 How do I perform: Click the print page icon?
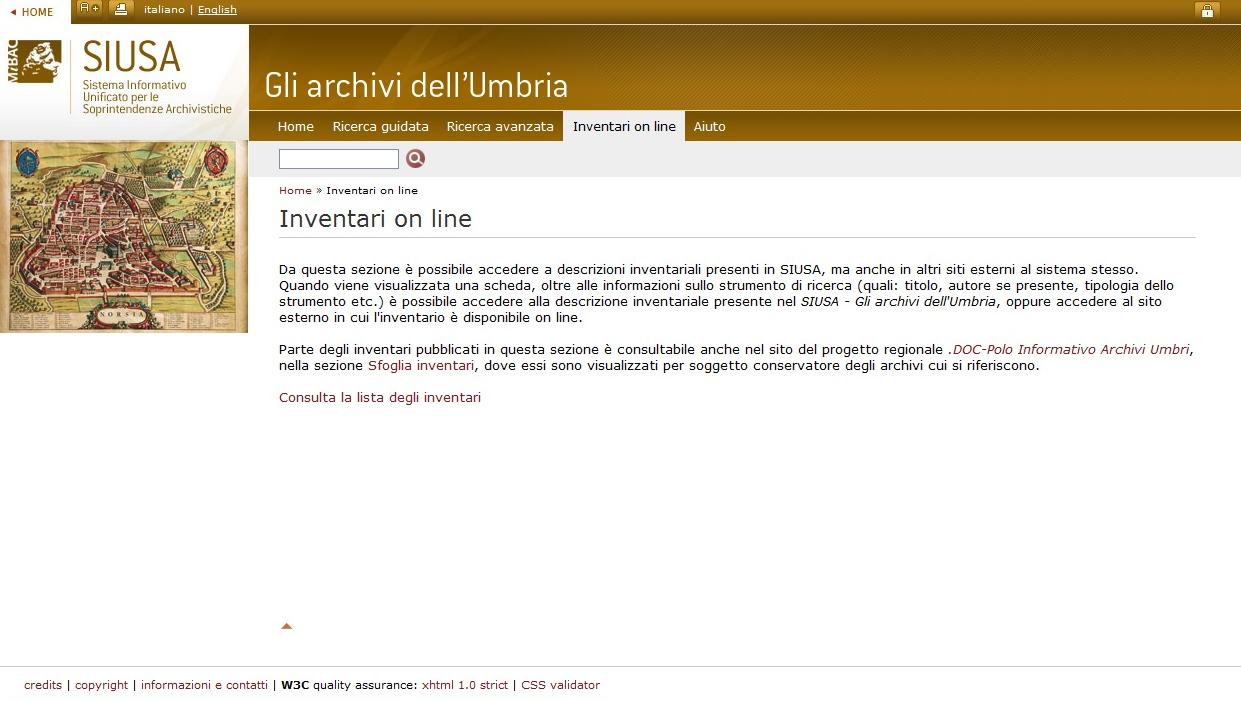pyautogui.click(x=120, y=9)
